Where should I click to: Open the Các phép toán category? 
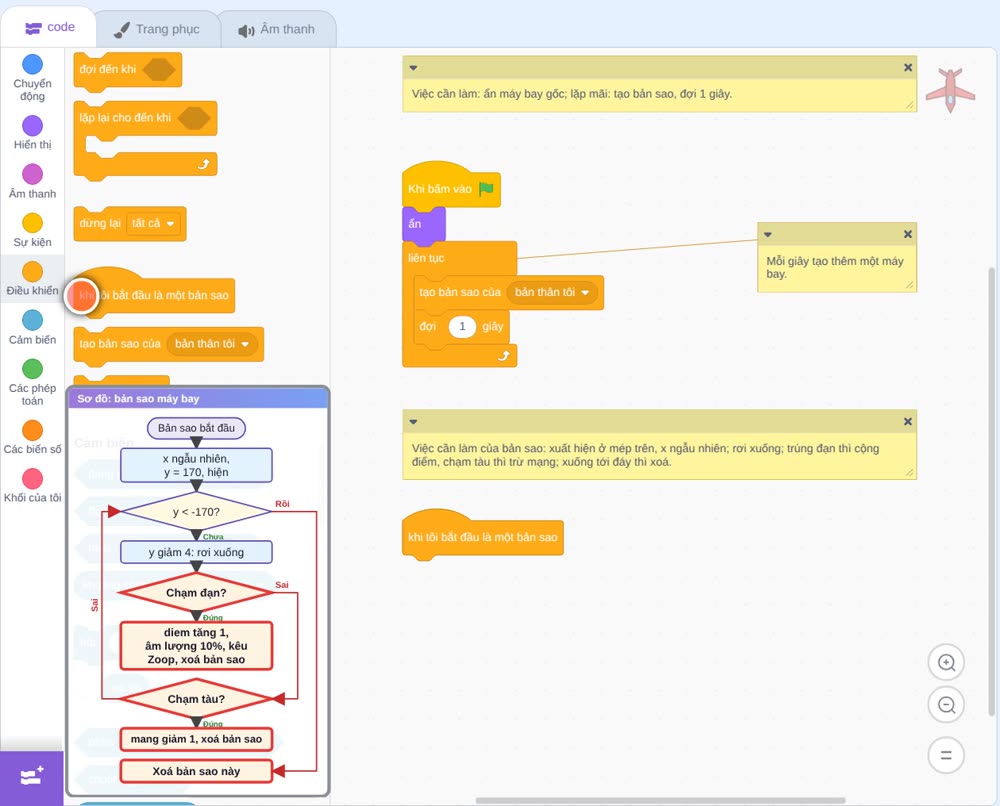tap(32, 383)
